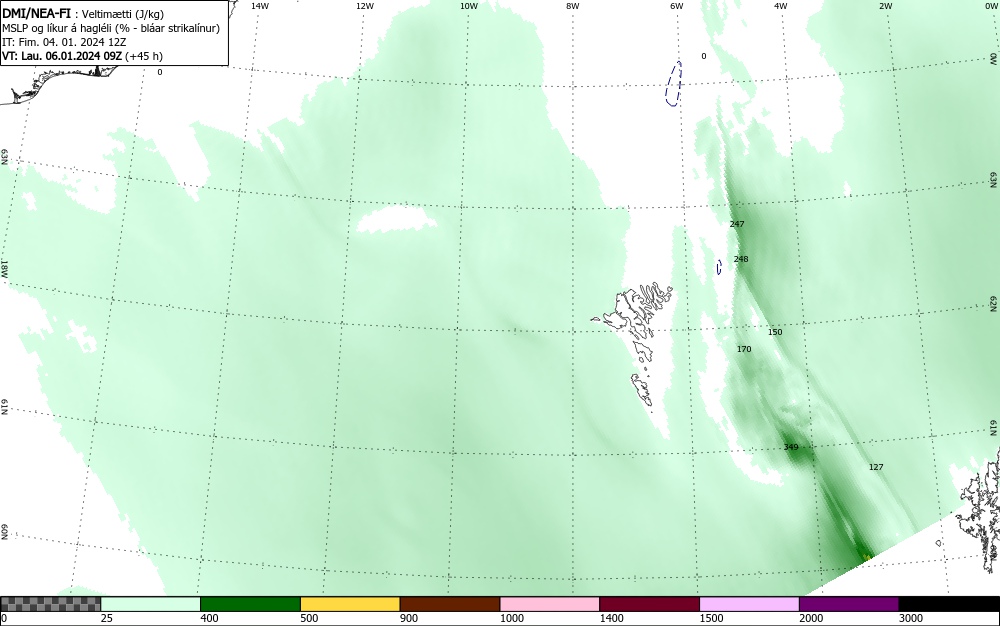
Task: Click the large blue dashed hail contour
Action: (x=673, y=84)
